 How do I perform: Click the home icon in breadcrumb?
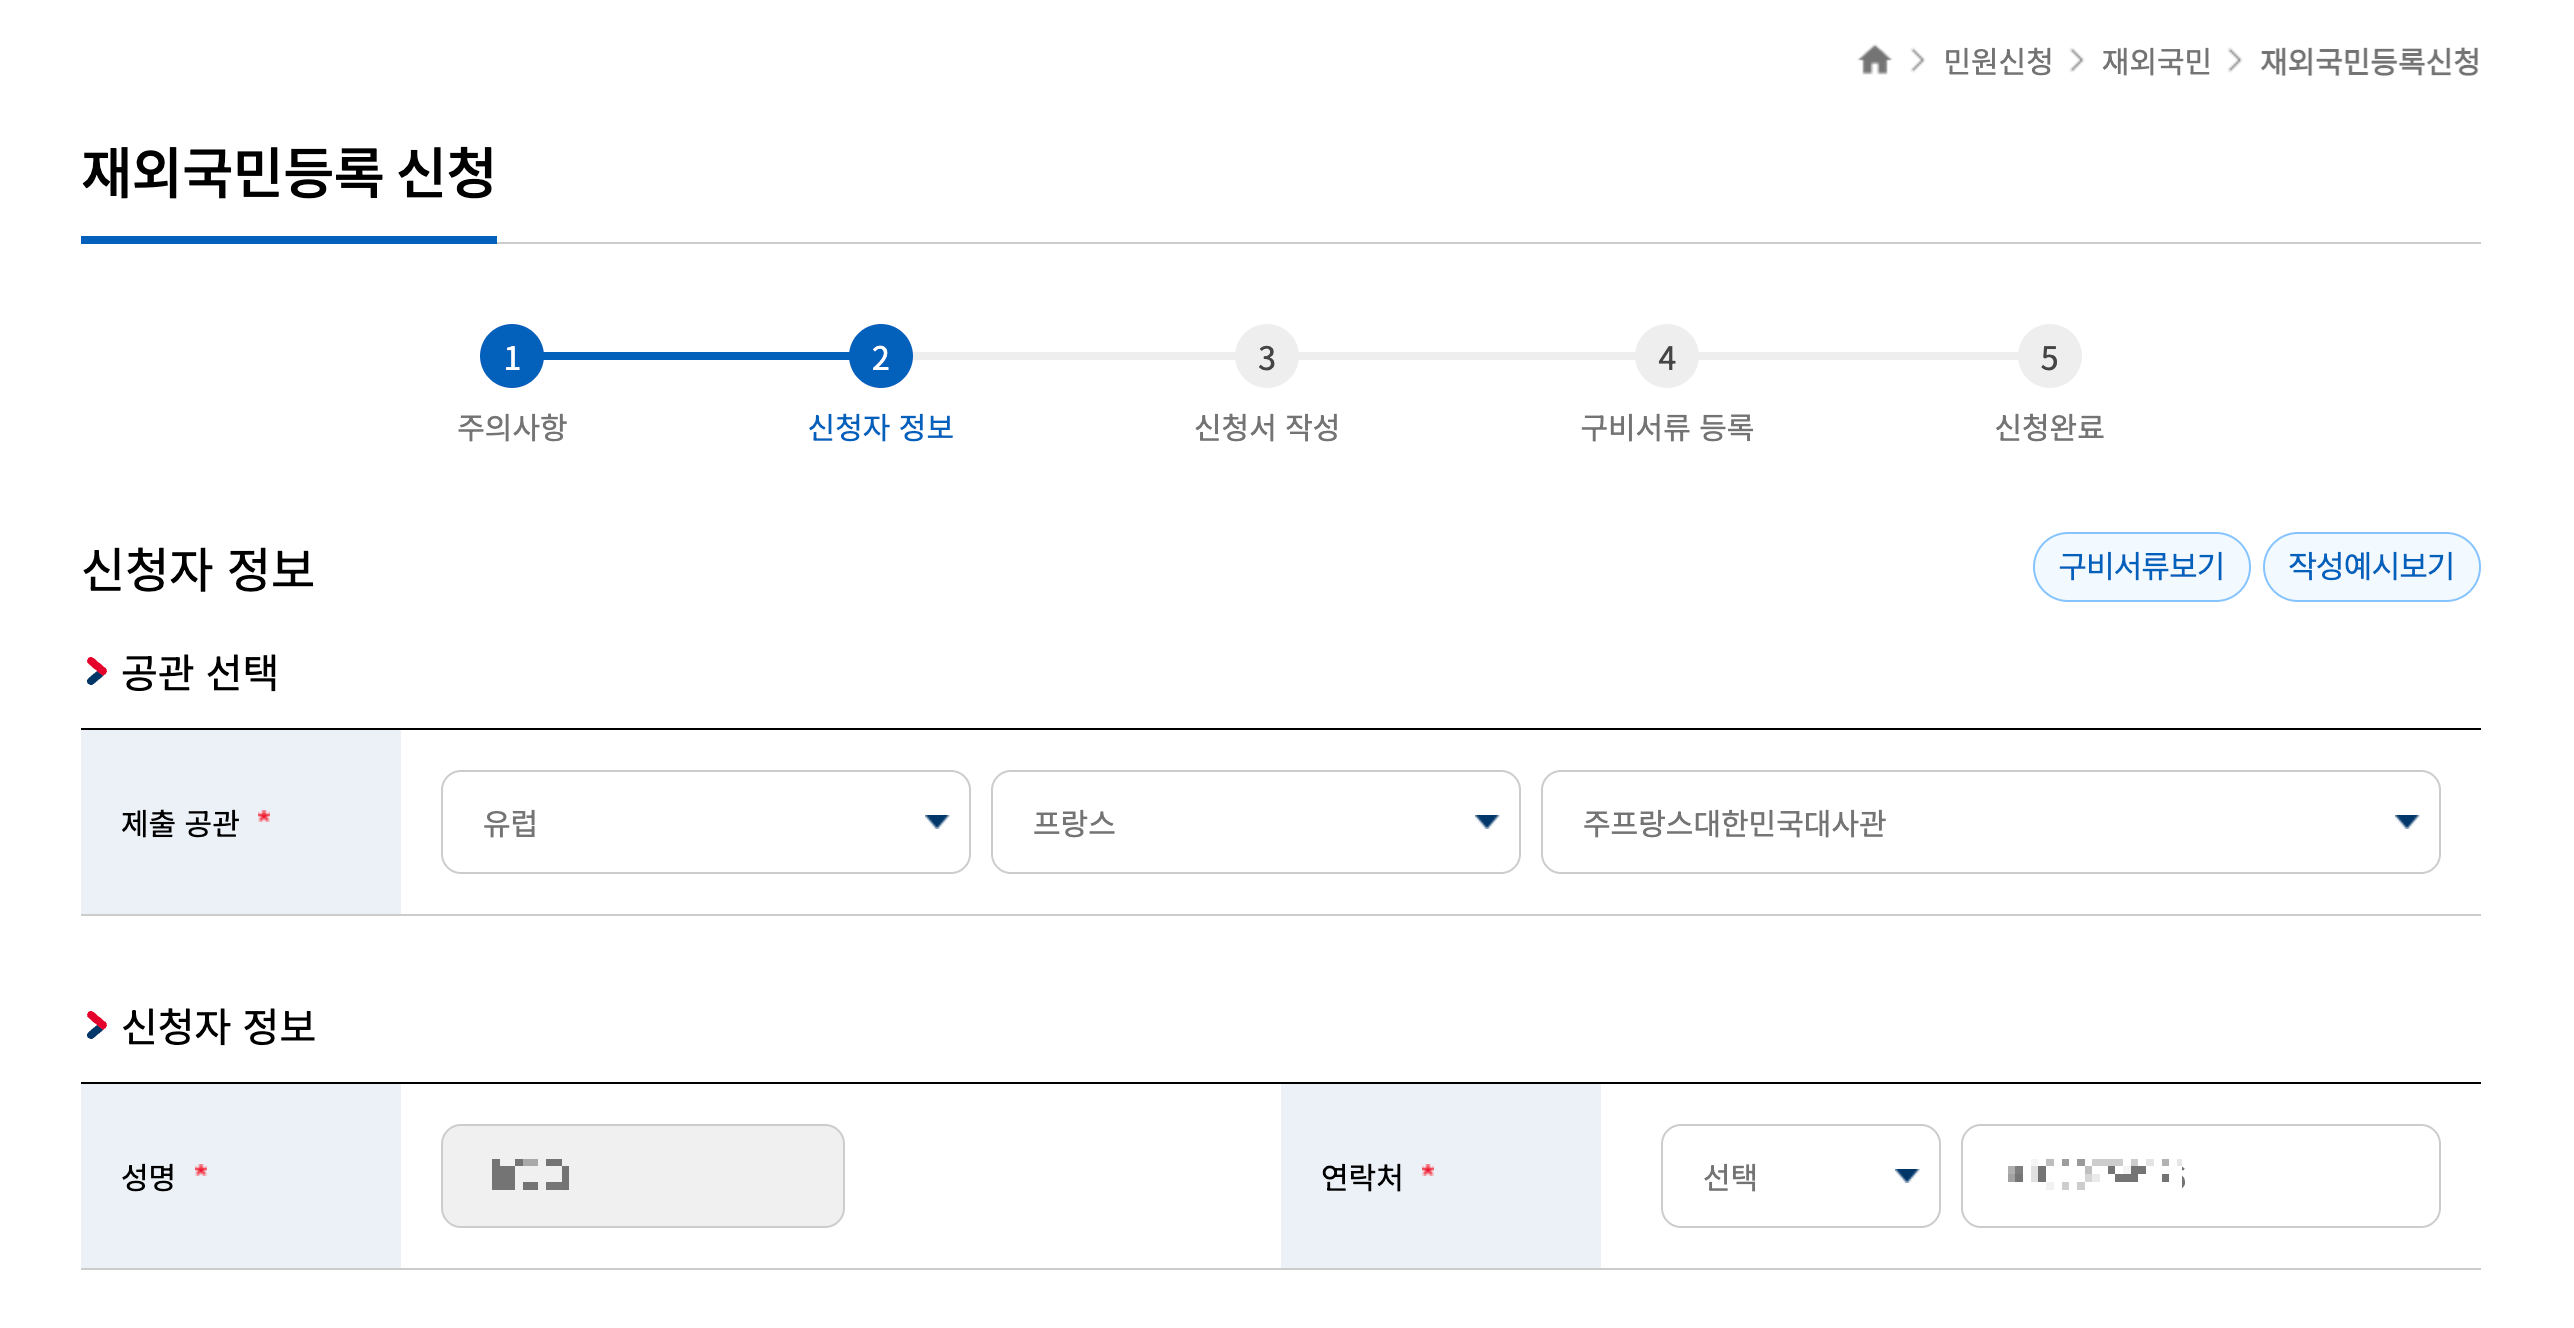pyautogui.click(x=1874, y=61)
